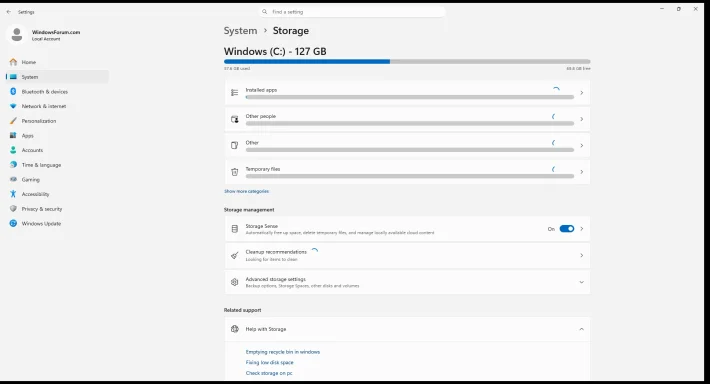Open Other category via its chevron
The height and width of the screenshot is (384, 710).
581,145
